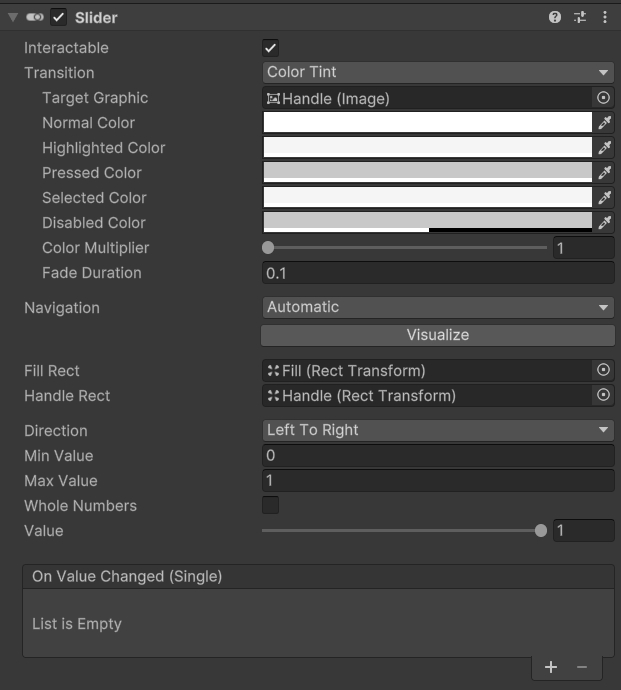Click the Handle Rect object picker circle
The height and width of the screenshot is (690, 621).
pos(603,395)
